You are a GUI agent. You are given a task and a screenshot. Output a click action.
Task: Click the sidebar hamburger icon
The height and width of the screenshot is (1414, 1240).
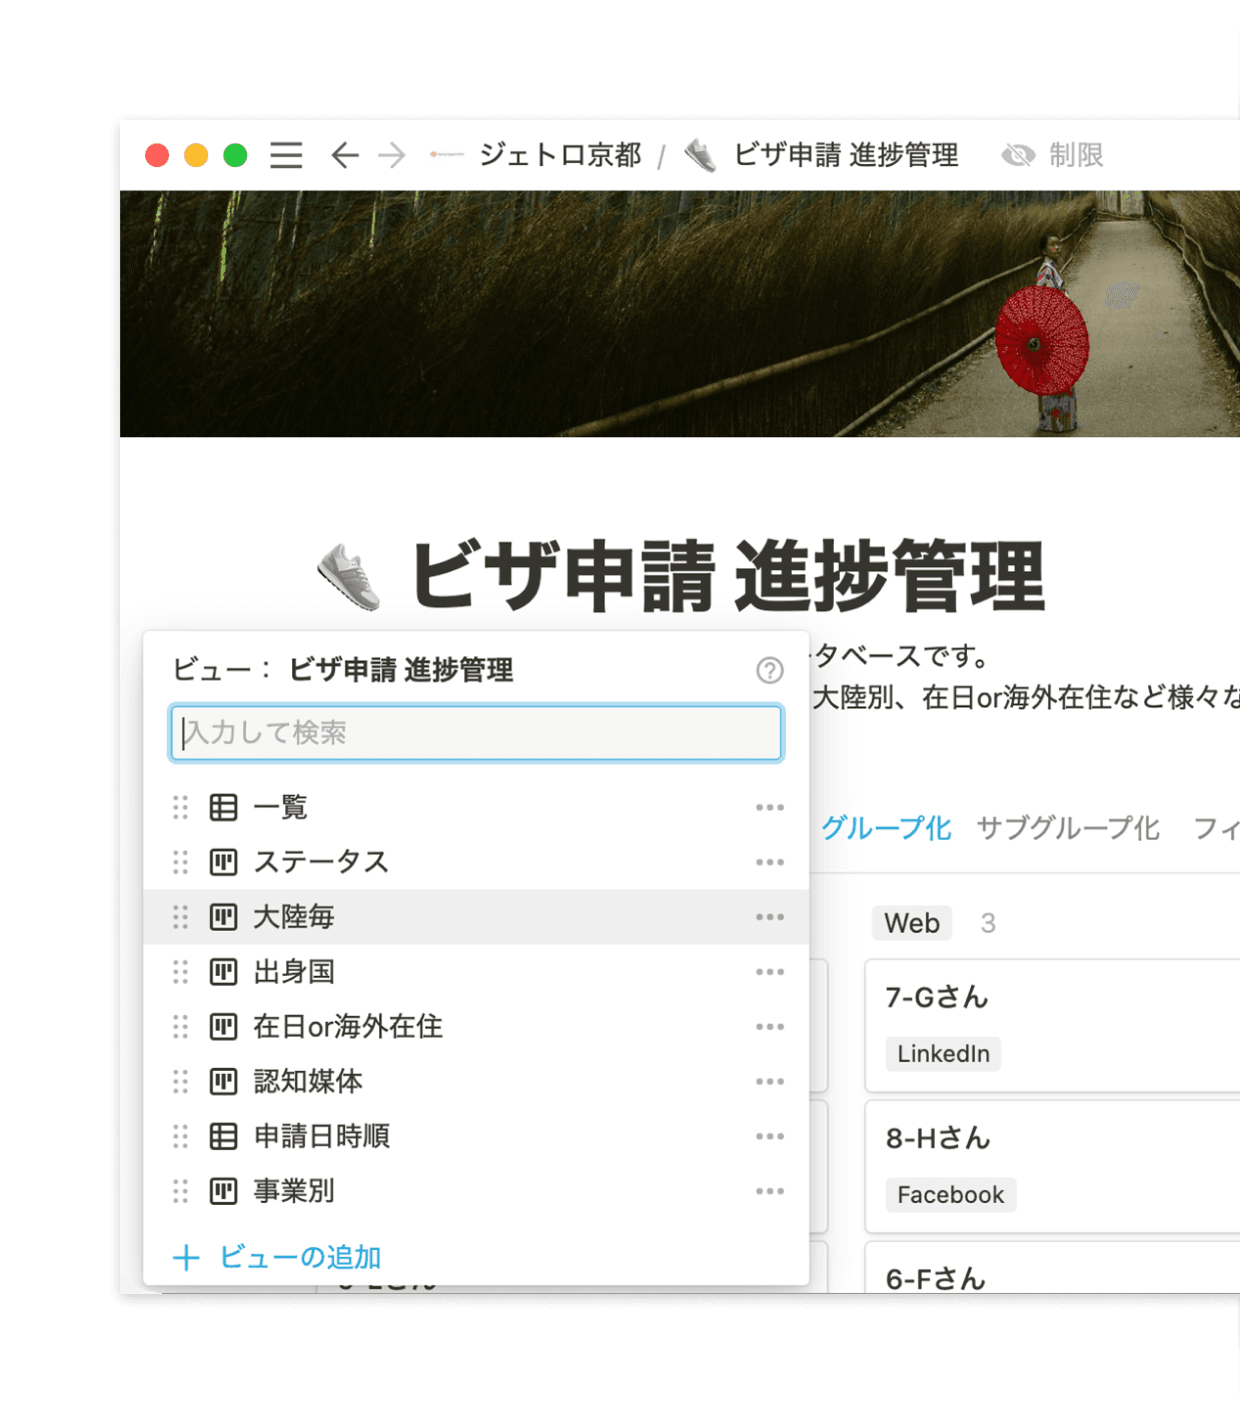(x=285, y=156)
